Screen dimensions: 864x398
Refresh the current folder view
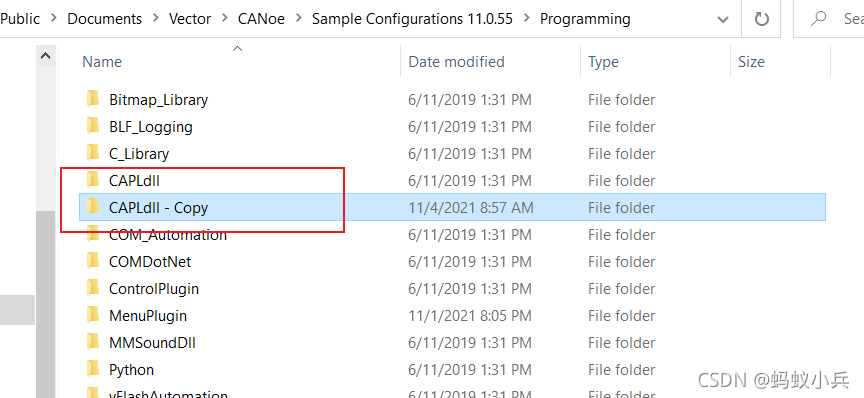[762, 19]
